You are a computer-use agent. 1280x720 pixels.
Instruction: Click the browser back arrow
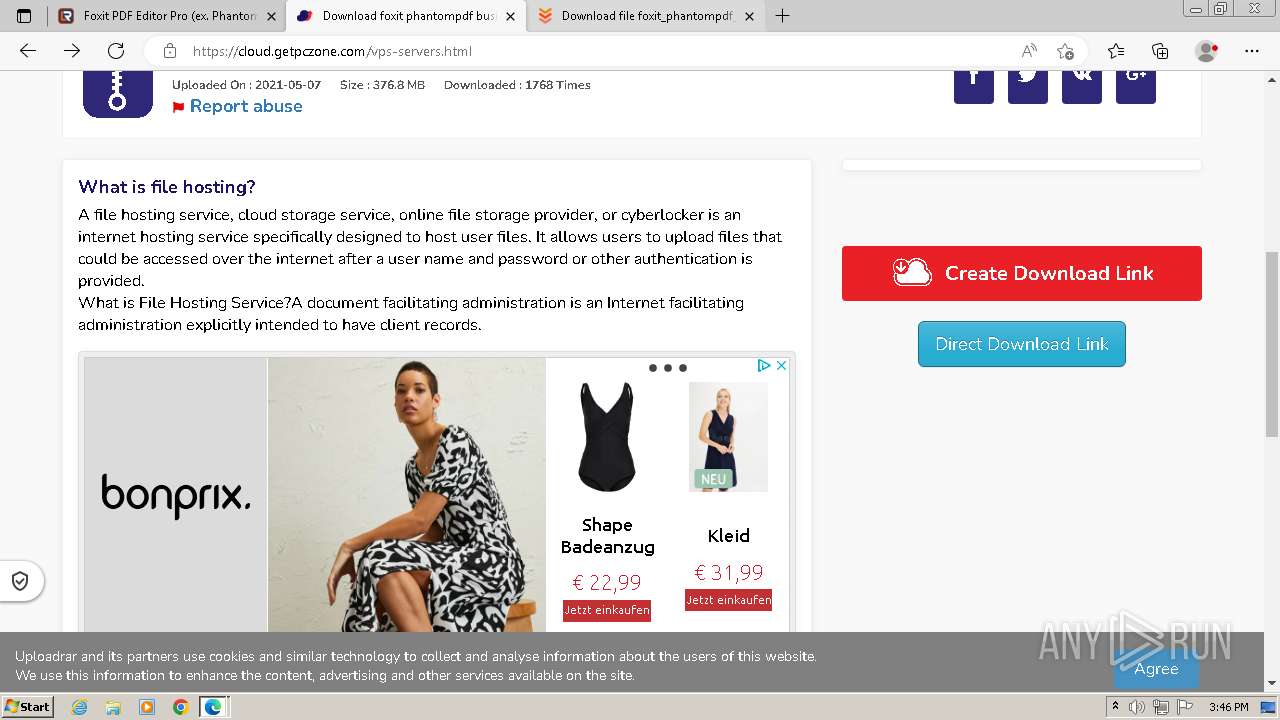click(x=28, y=51)
